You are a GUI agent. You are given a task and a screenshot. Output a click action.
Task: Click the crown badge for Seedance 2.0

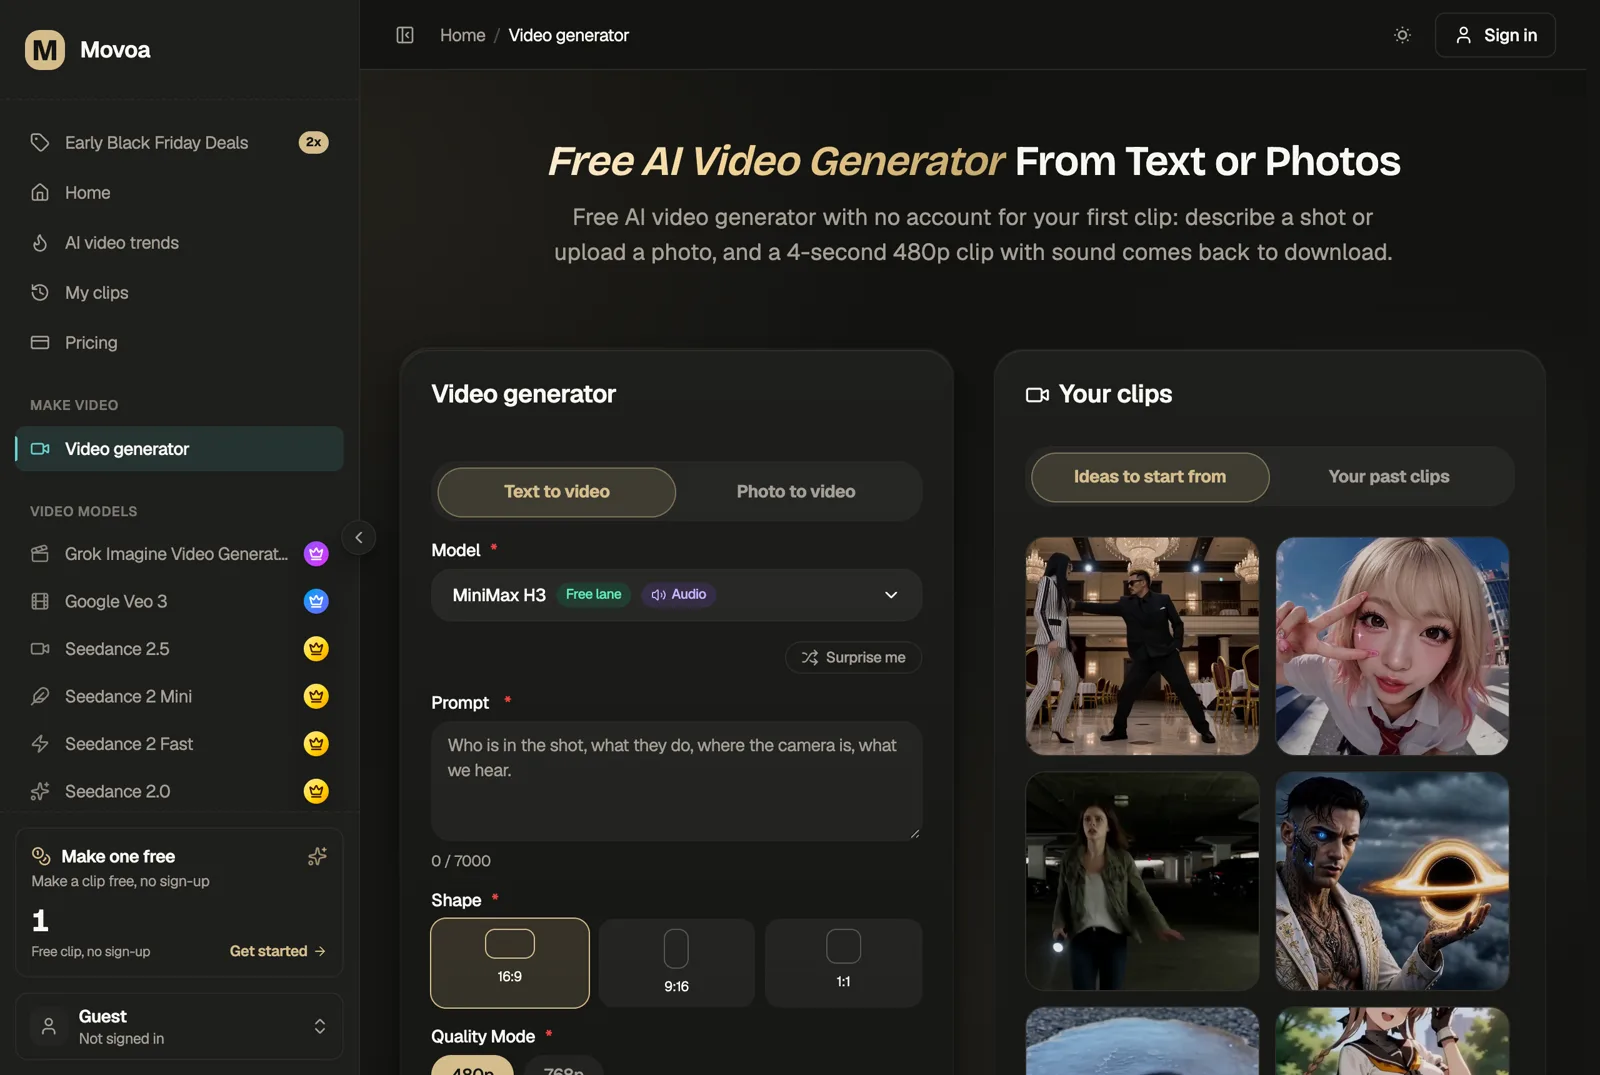coord(316,791)
